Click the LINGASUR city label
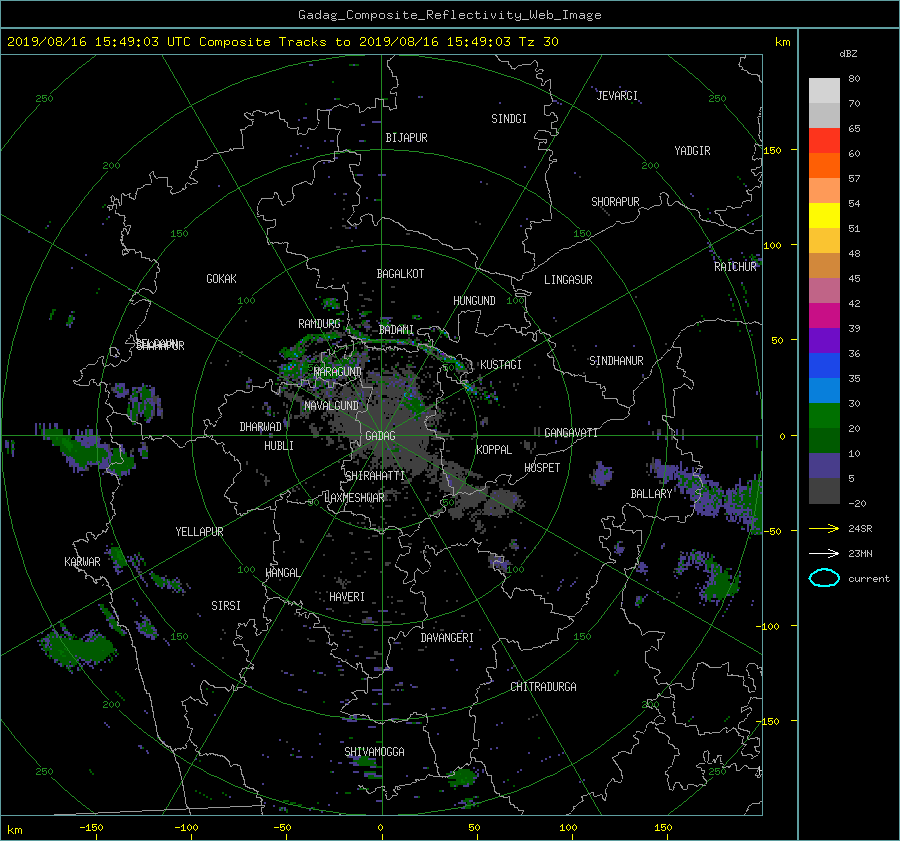Image resolution: width=900 pixels, height=841 pixels. pyautogui.click(x=568, y=280)
